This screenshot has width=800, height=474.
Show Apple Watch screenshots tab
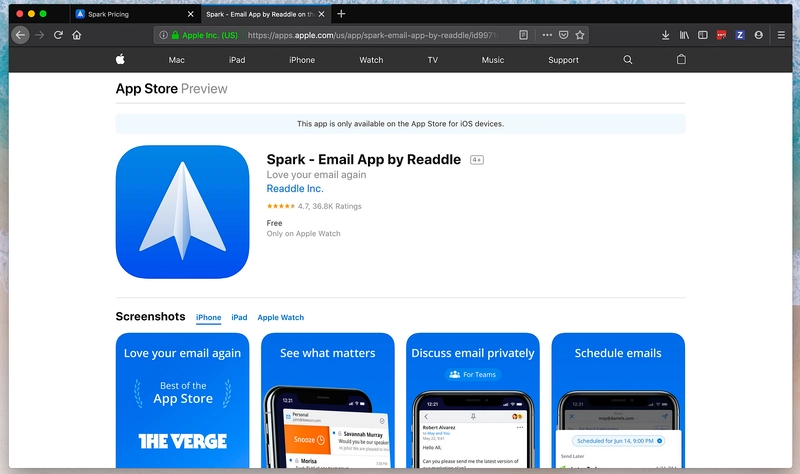281,317
